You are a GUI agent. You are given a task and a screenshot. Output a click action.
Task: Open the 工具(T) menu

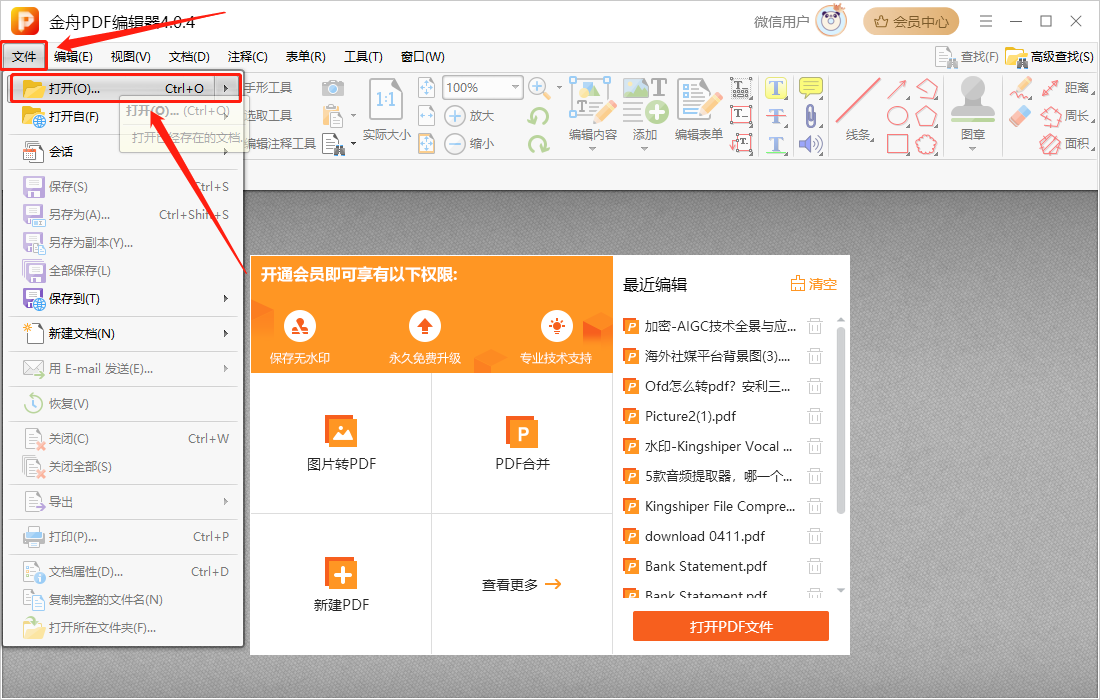363,57
